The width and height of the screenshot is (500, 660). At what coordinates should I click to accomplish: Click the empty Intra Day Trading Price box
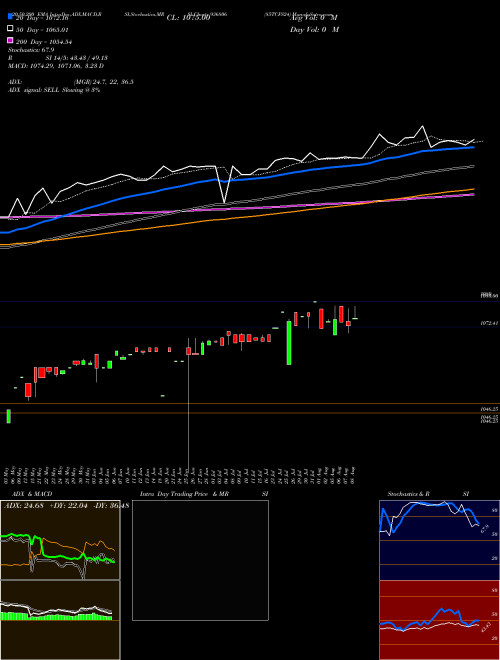[200, 560]
